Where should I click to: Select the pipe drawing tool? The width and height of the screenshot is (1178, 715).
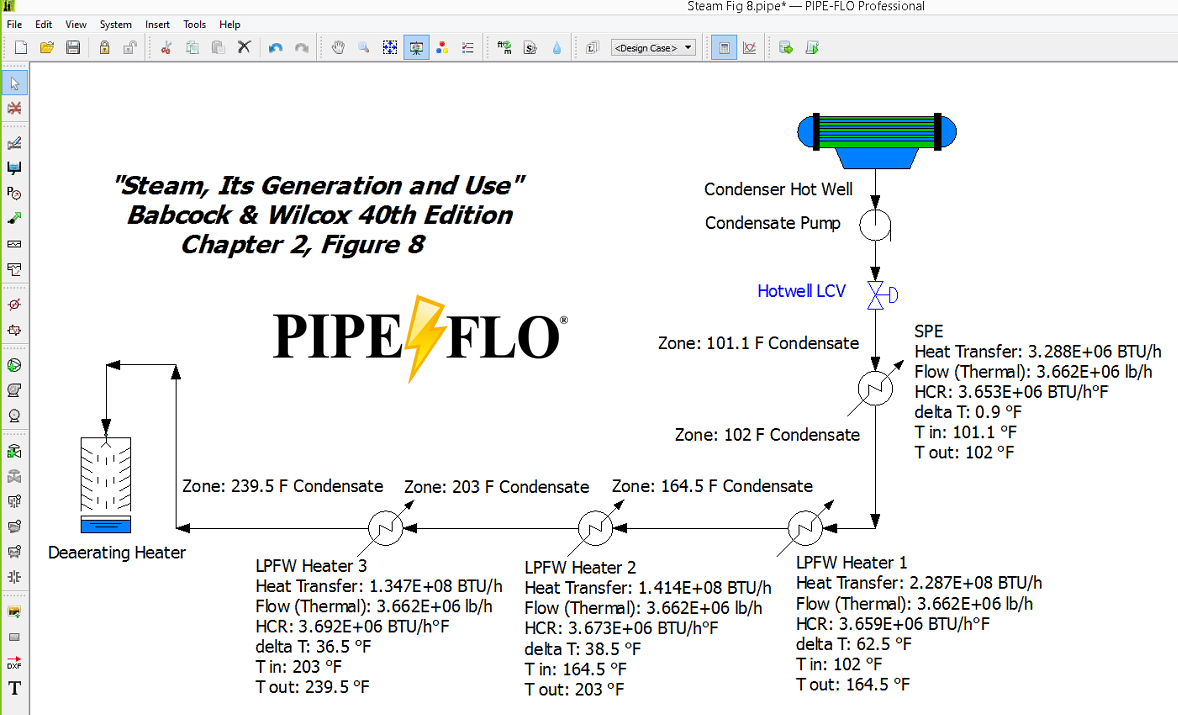[x=14, y=143]
